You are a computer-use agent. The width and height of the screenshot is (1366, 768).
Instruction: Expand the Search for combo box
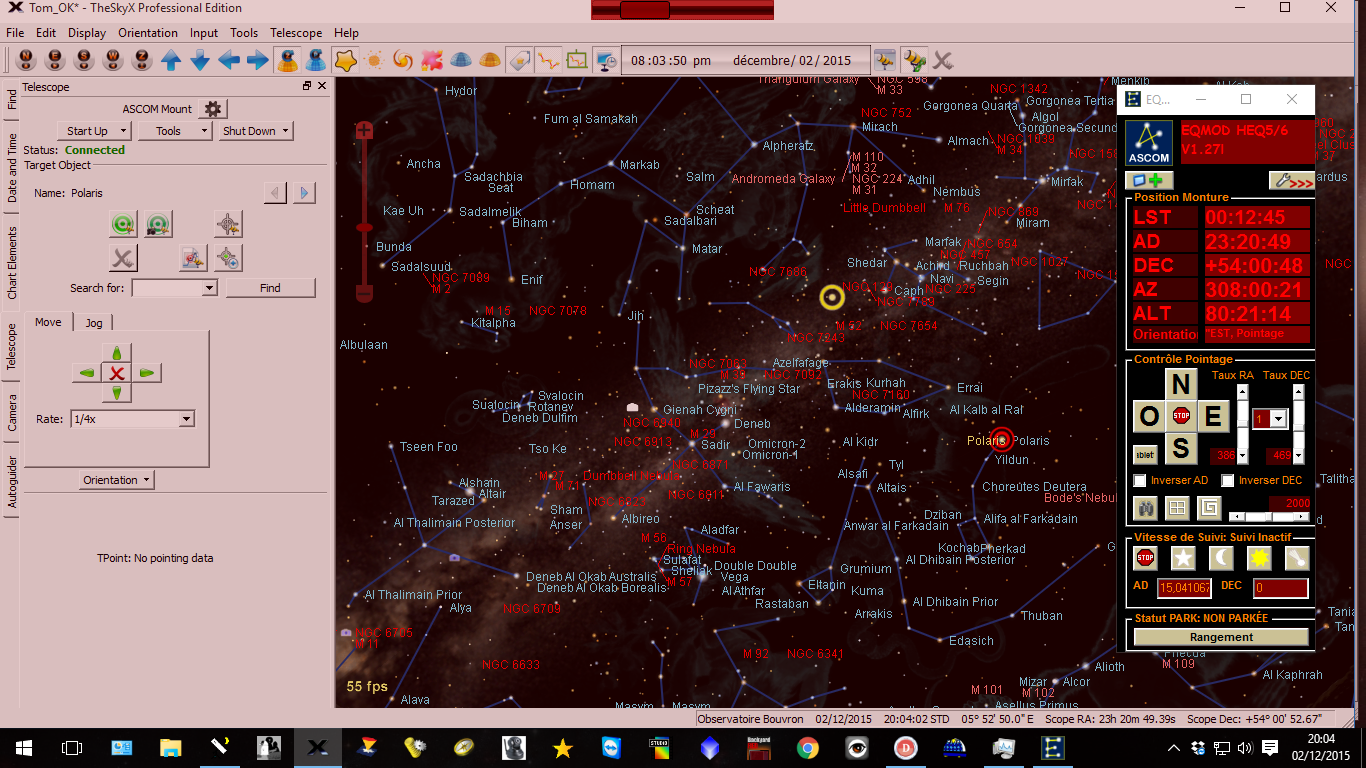tap(209, 288)
